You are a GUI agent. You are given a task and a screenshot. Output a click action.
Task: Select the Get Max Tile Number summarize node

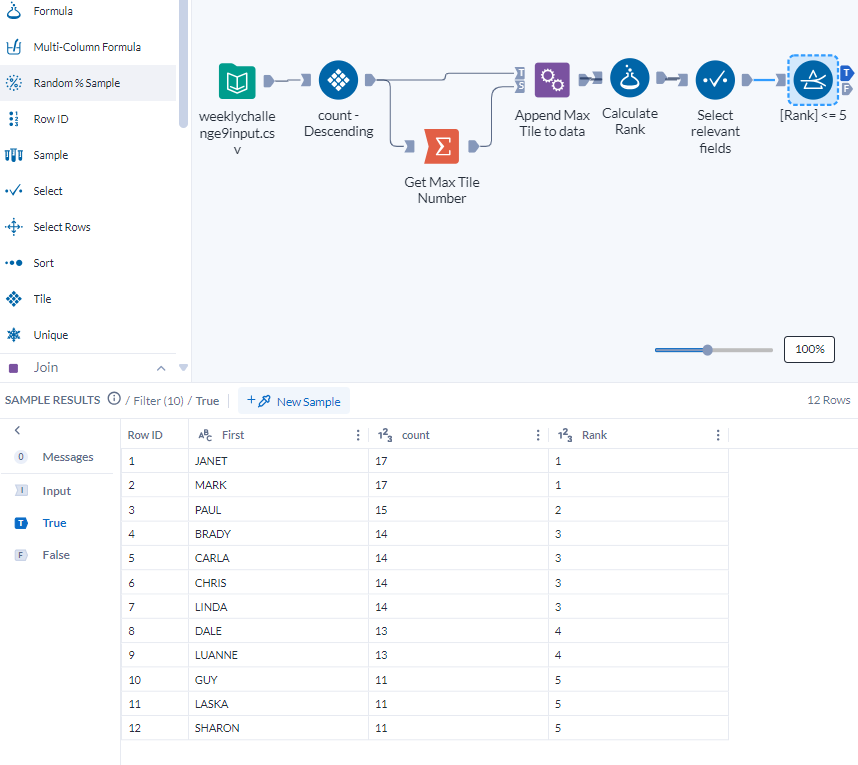[x=442, y=146]
